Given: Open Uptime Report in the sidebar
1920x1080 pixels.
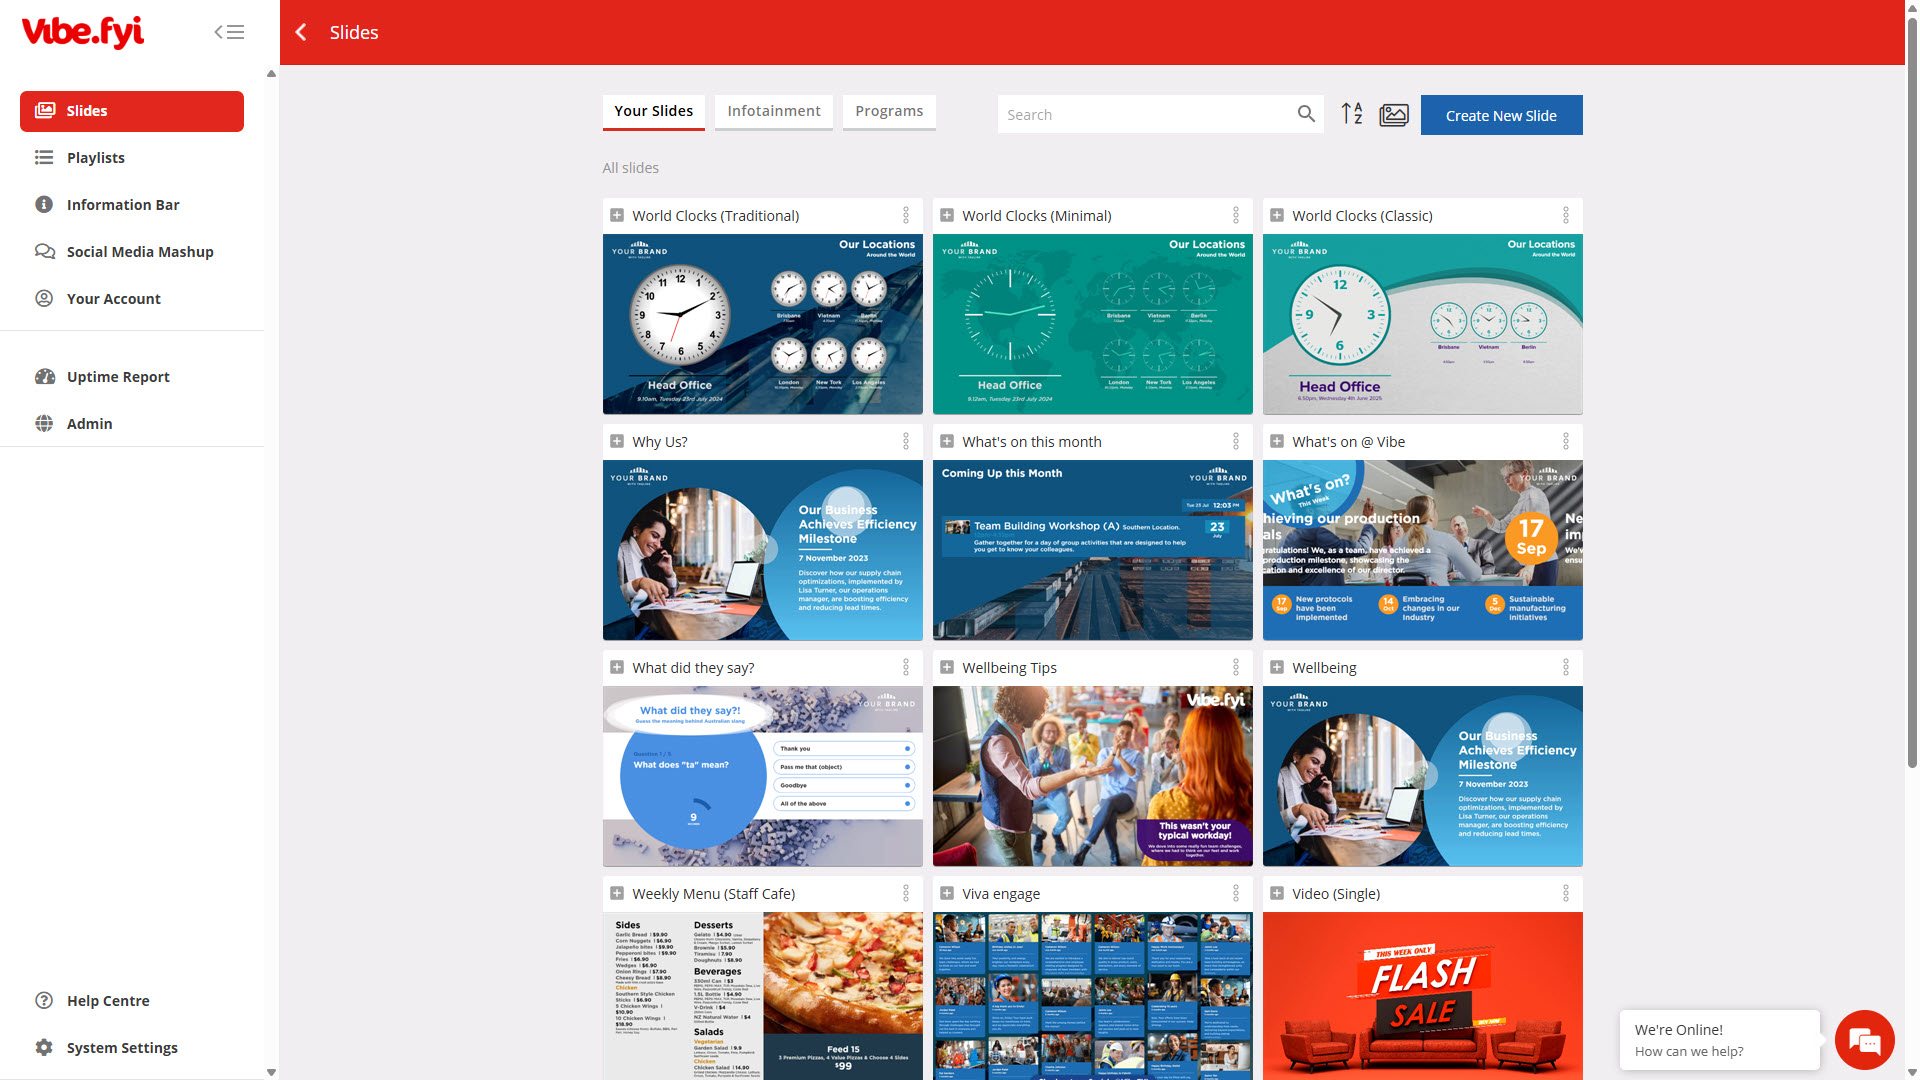Looking at the screenshot, I should (x=118, y=377).
